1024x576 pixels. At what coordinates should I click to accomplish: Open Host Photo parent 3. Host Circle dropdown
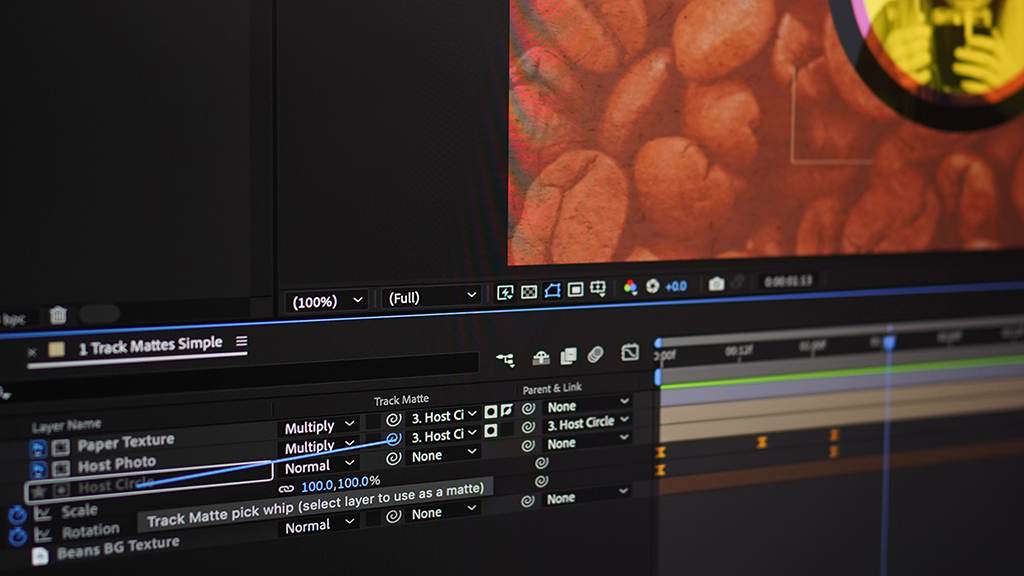[587, 423]
